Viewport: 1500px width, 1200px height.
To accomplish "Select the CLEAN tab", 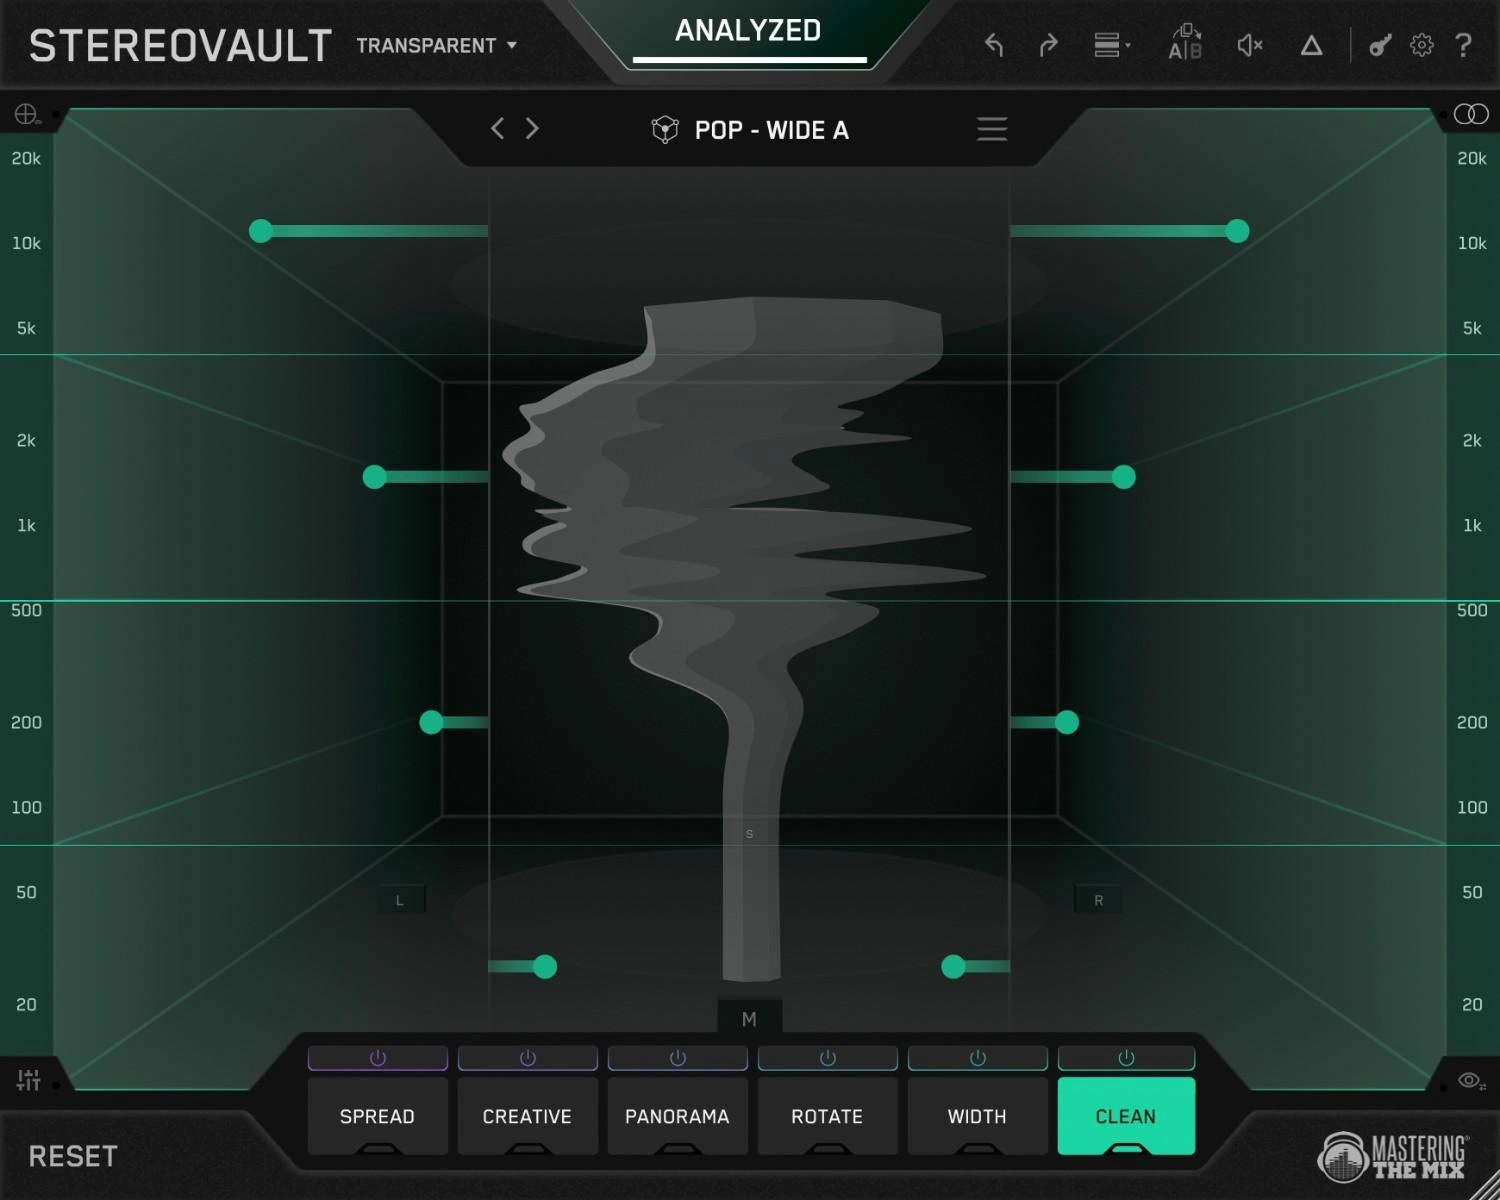I will [1126, 1116].
